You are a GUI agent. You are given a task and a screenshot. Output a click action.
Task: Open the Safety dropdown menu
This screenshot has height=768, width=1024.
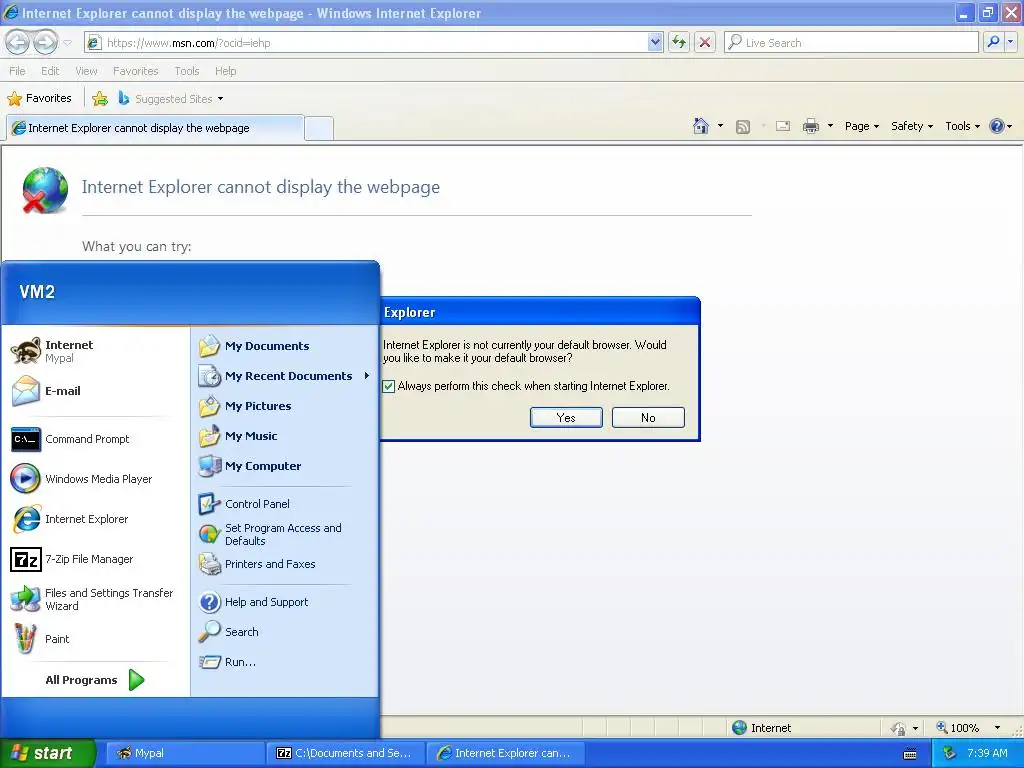[912, 126]
